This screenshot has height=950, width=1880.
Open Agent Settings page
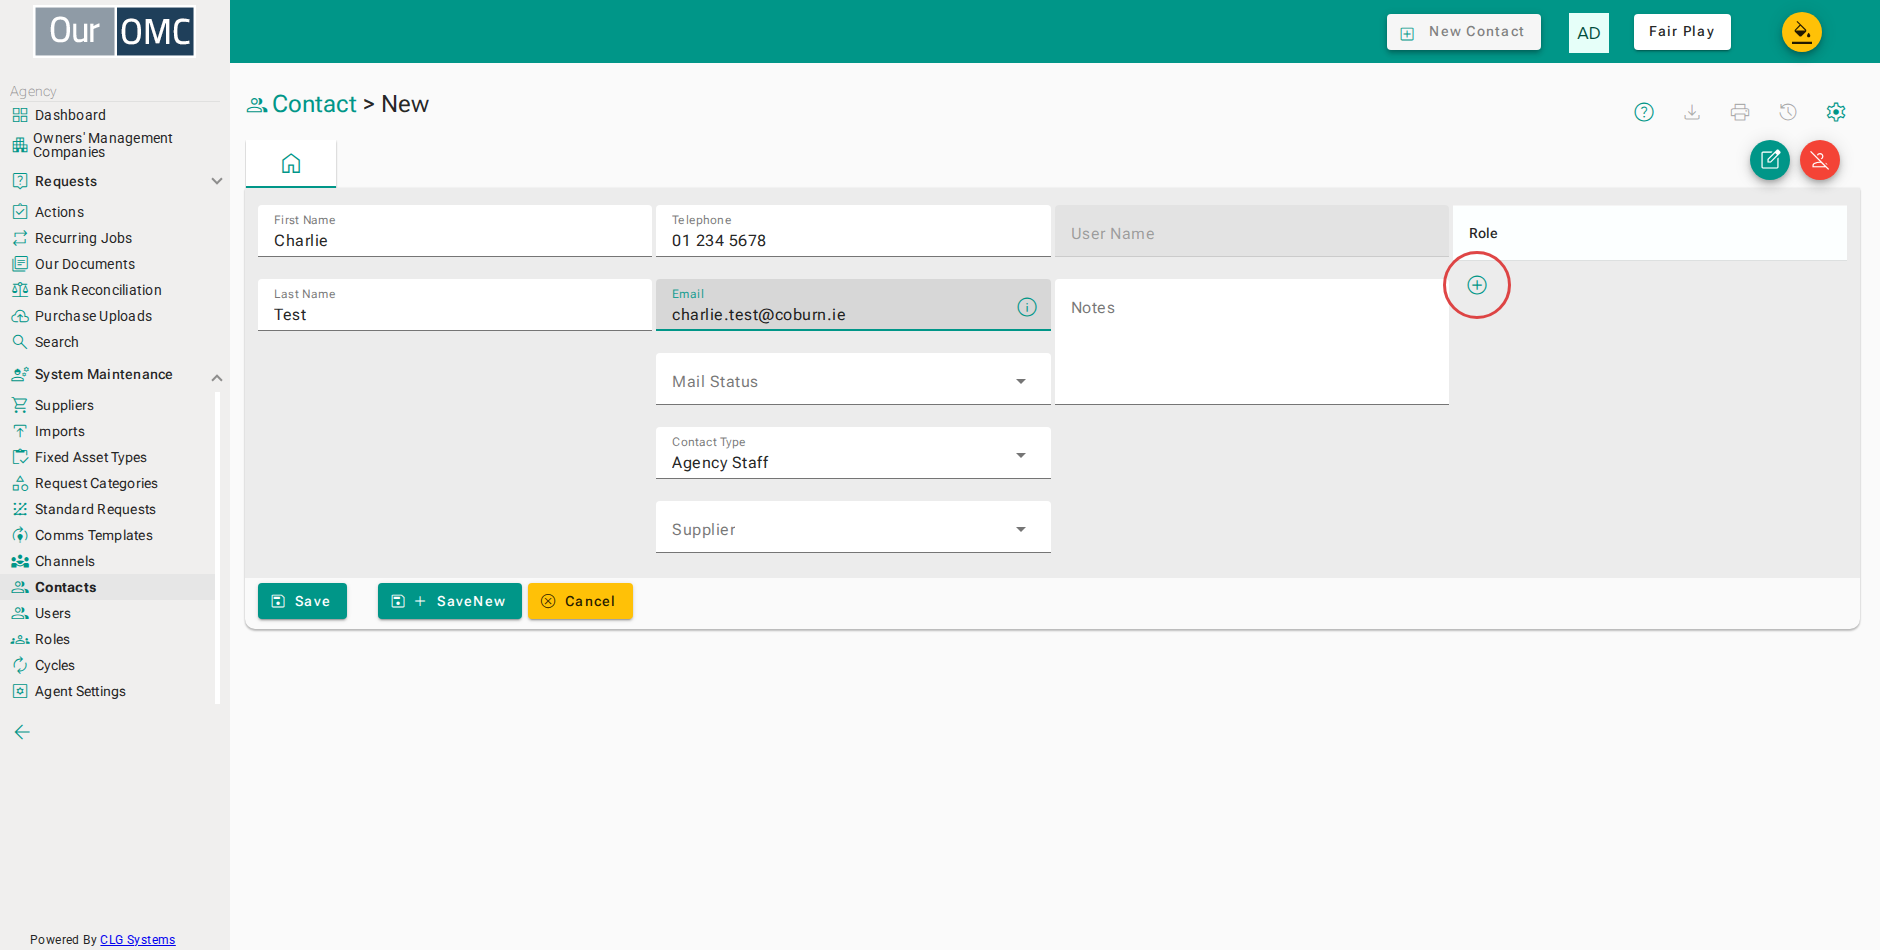(80, 691)
